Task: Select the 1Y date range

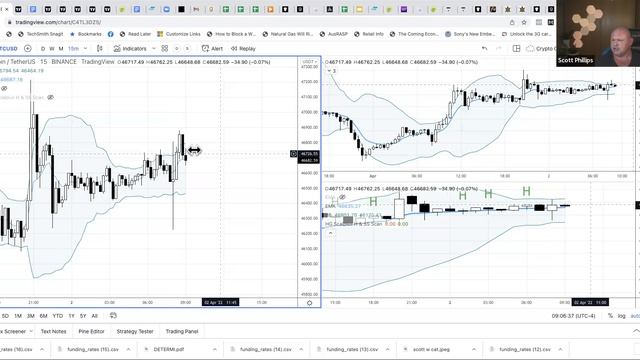Action: click(71, 316)
